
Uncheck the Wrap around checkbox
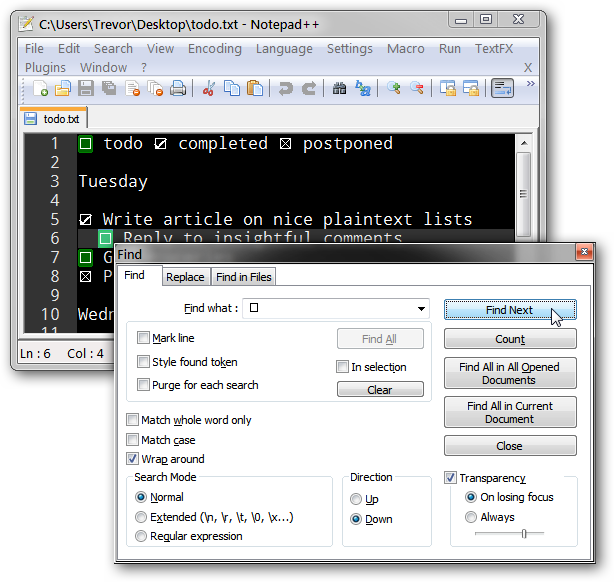click(132, 459)
